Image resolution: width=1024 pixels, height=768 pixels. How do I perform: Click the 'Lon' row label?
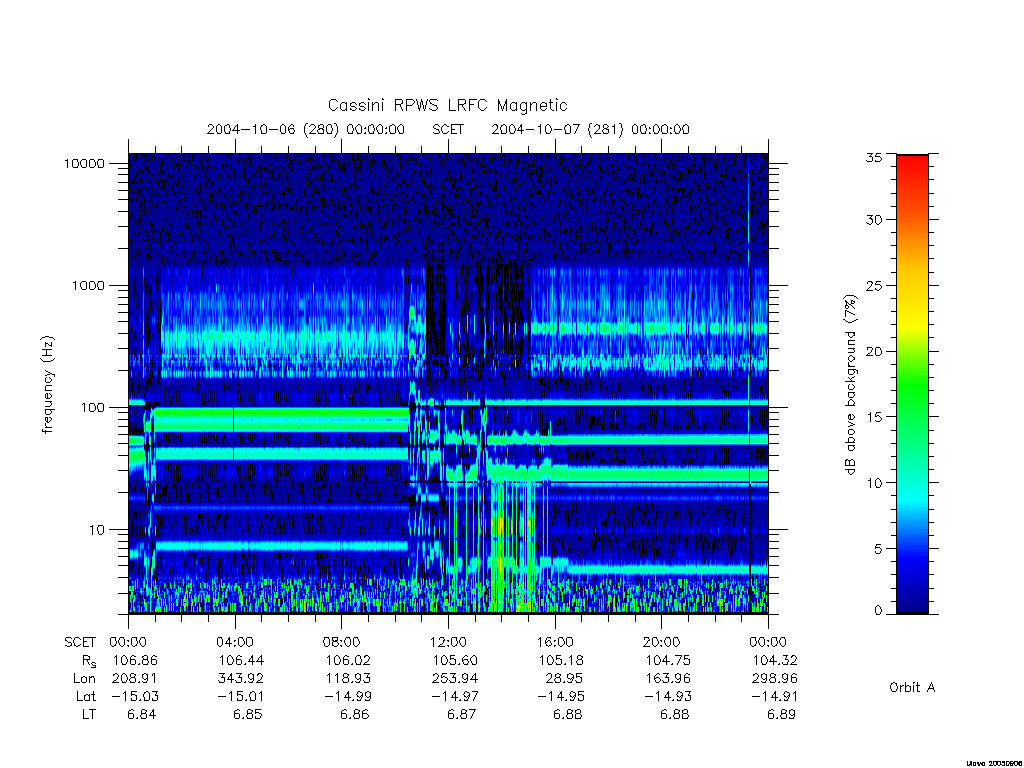tap(84, 679)
